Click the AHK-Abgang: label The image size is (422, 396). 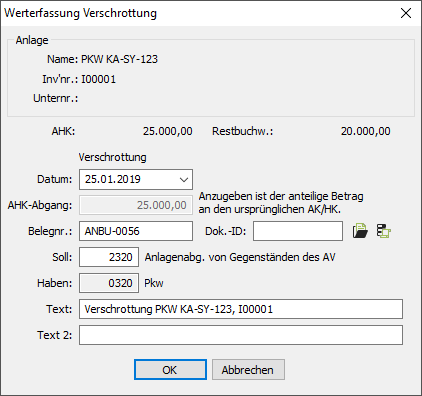click(40, 205)
